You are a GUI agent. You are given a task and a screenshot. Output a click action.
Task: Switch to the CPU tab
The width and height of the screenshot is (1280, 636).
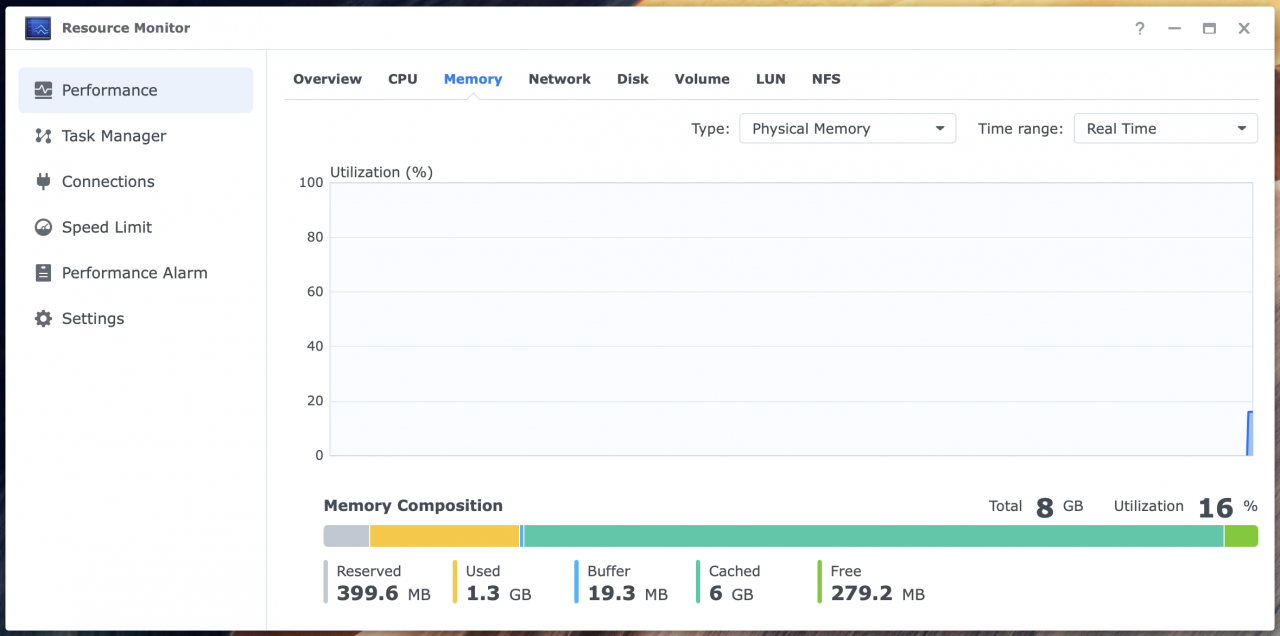click(402, 79)
